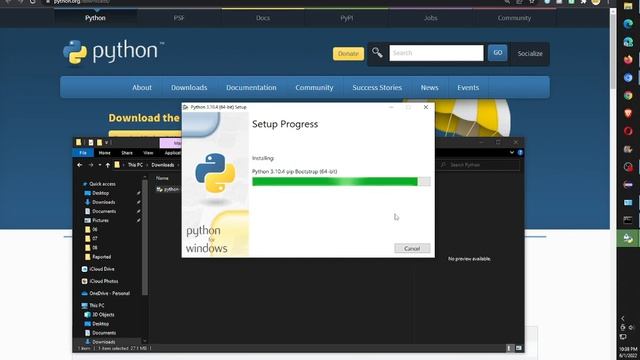This screenshot has width=640, height=360.
Task: Switch to the top Community site tab
Action: [514, 18]
